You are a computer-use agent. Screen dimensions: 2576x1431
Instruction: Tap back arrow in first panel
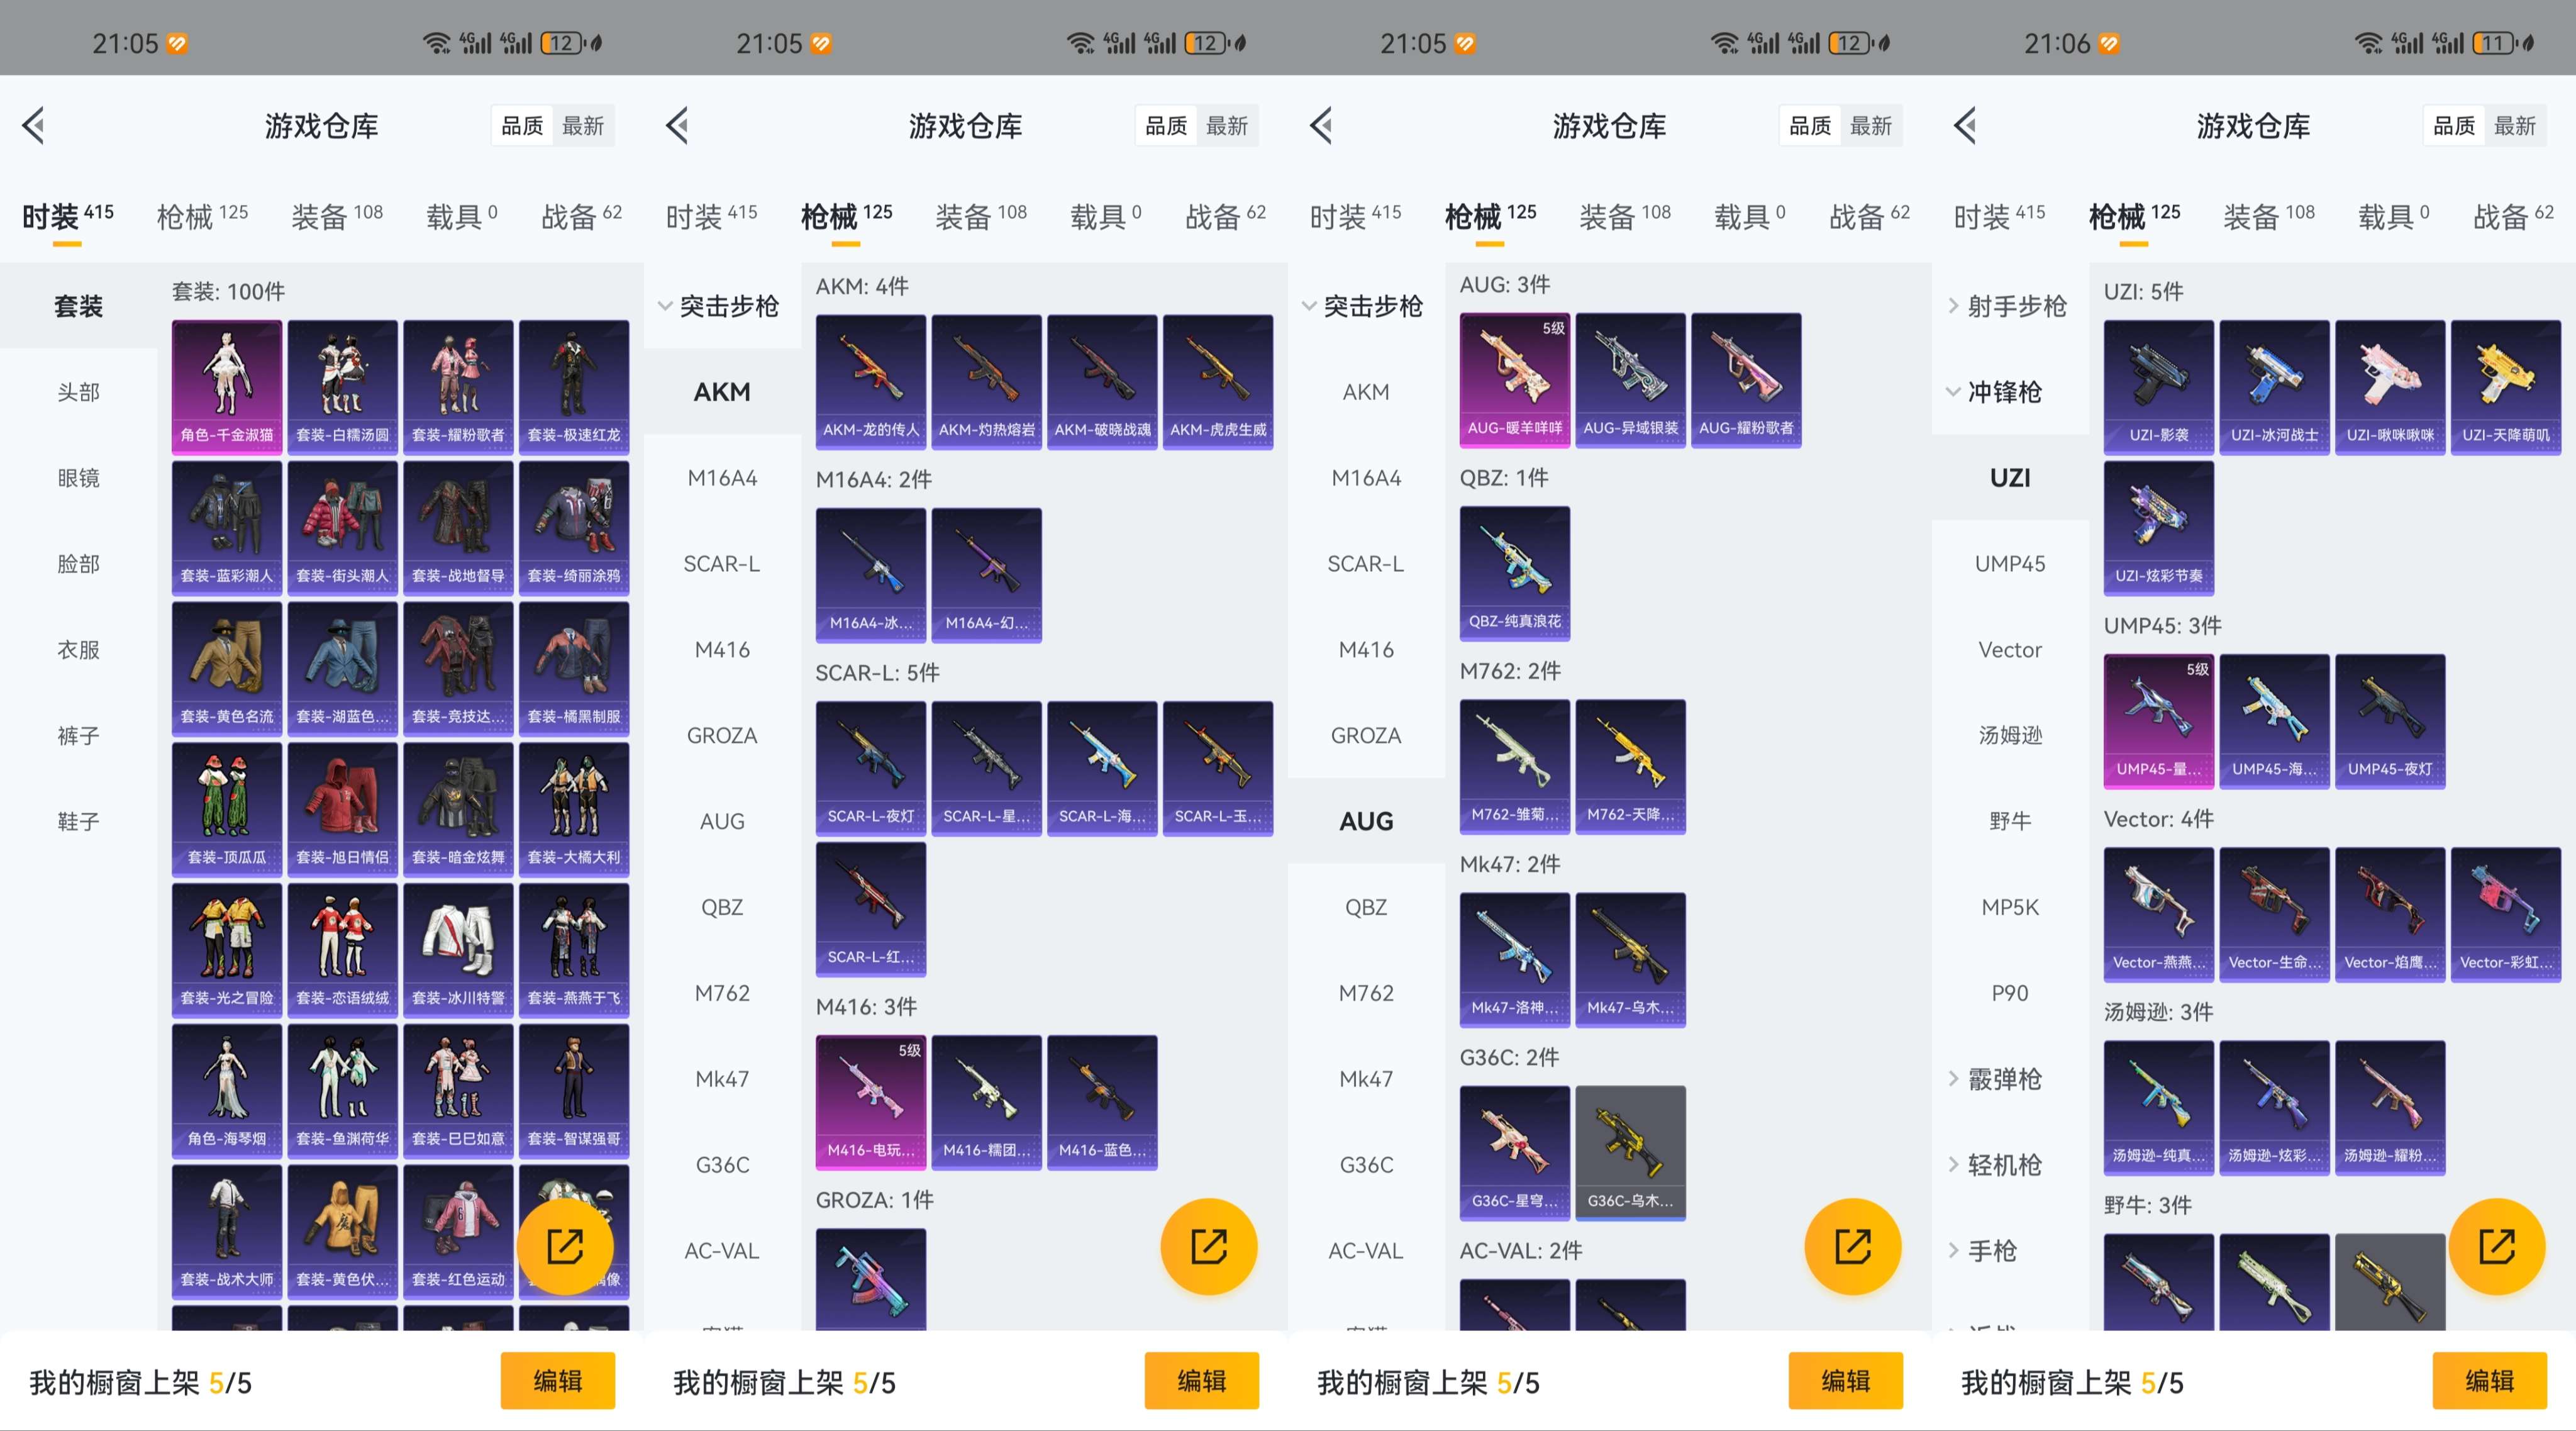coord(34,125)
